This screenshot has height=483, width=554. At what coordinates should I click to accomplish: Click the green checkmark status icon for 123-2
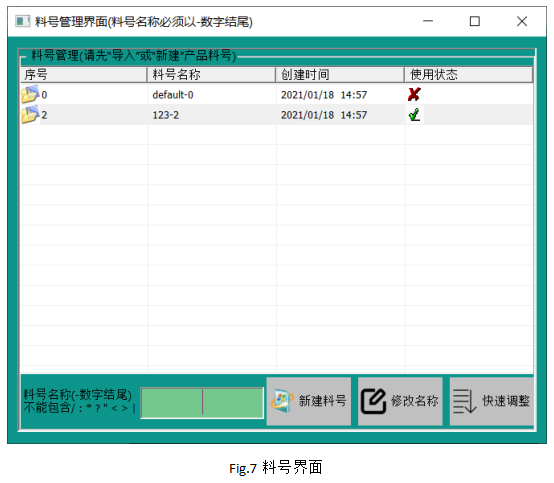coord(414,115)
